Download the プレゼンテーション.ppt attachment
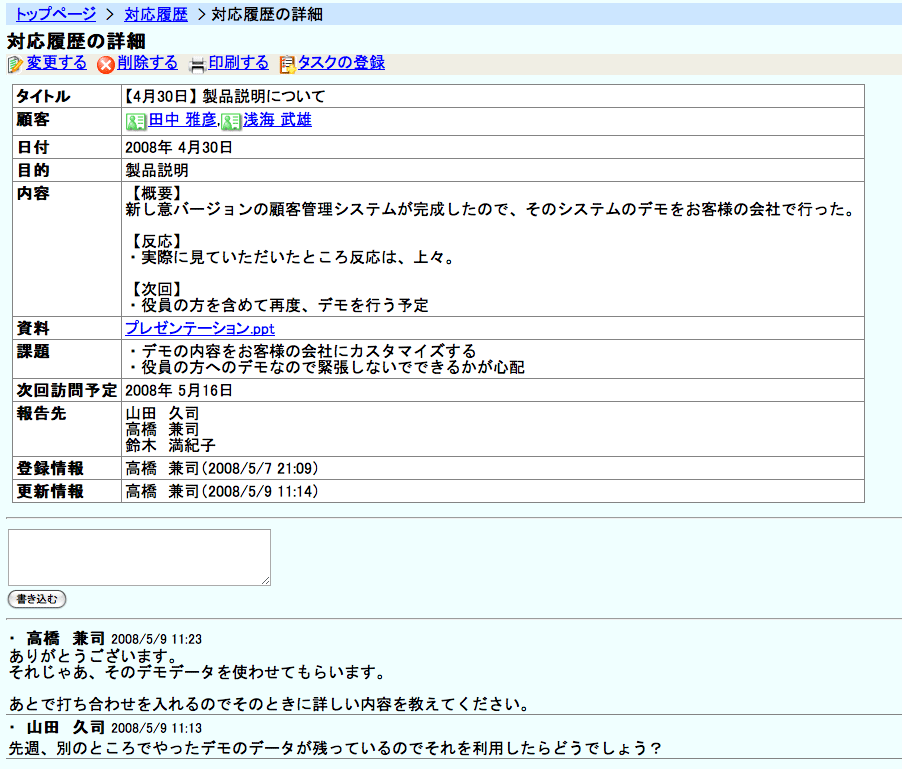The height and width of the screenshot is (769, 902). pos(199,328)
